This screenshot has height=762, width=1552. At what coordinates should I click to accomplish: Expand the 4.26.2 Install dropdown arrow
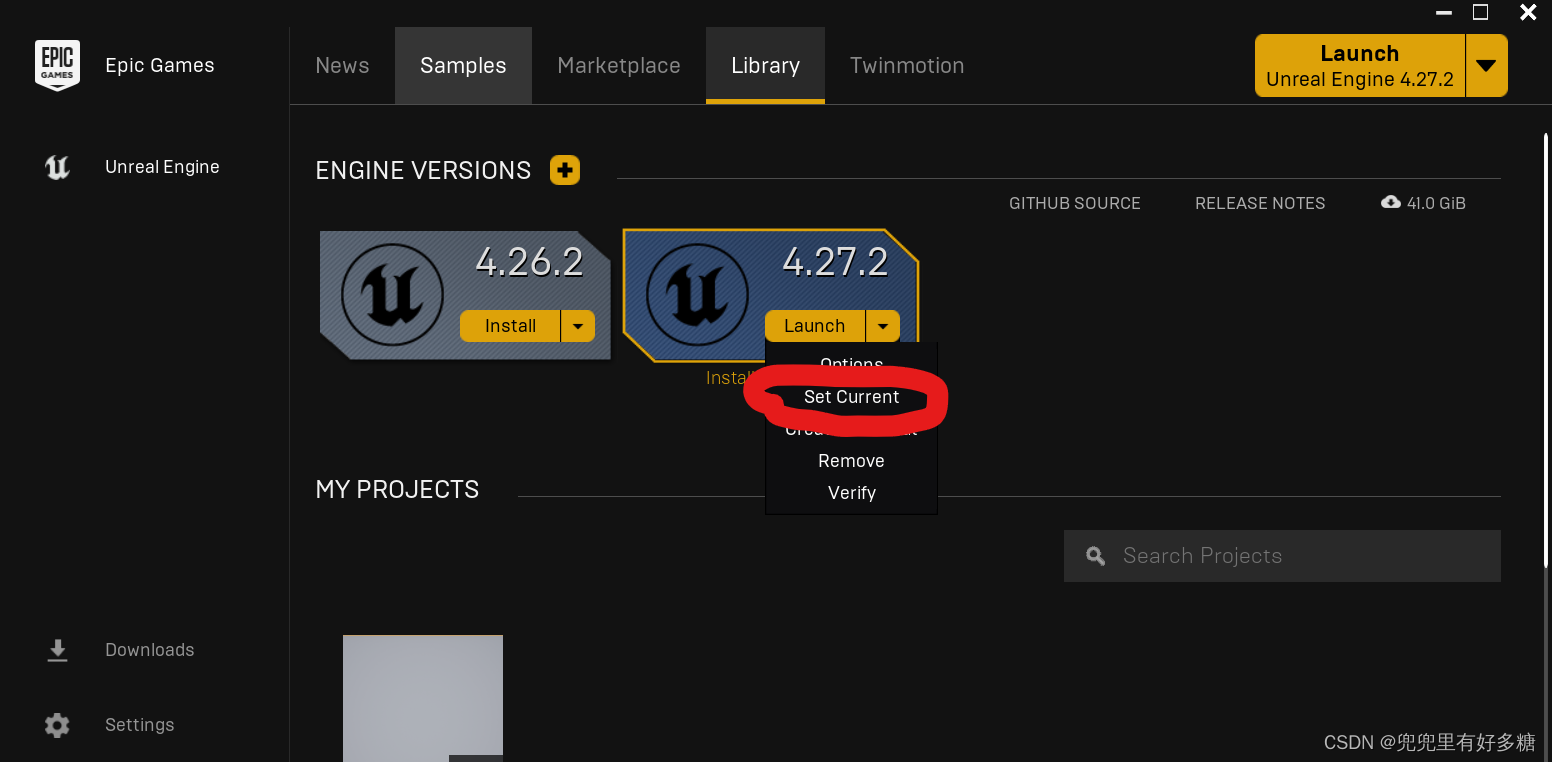coord(578,326)
